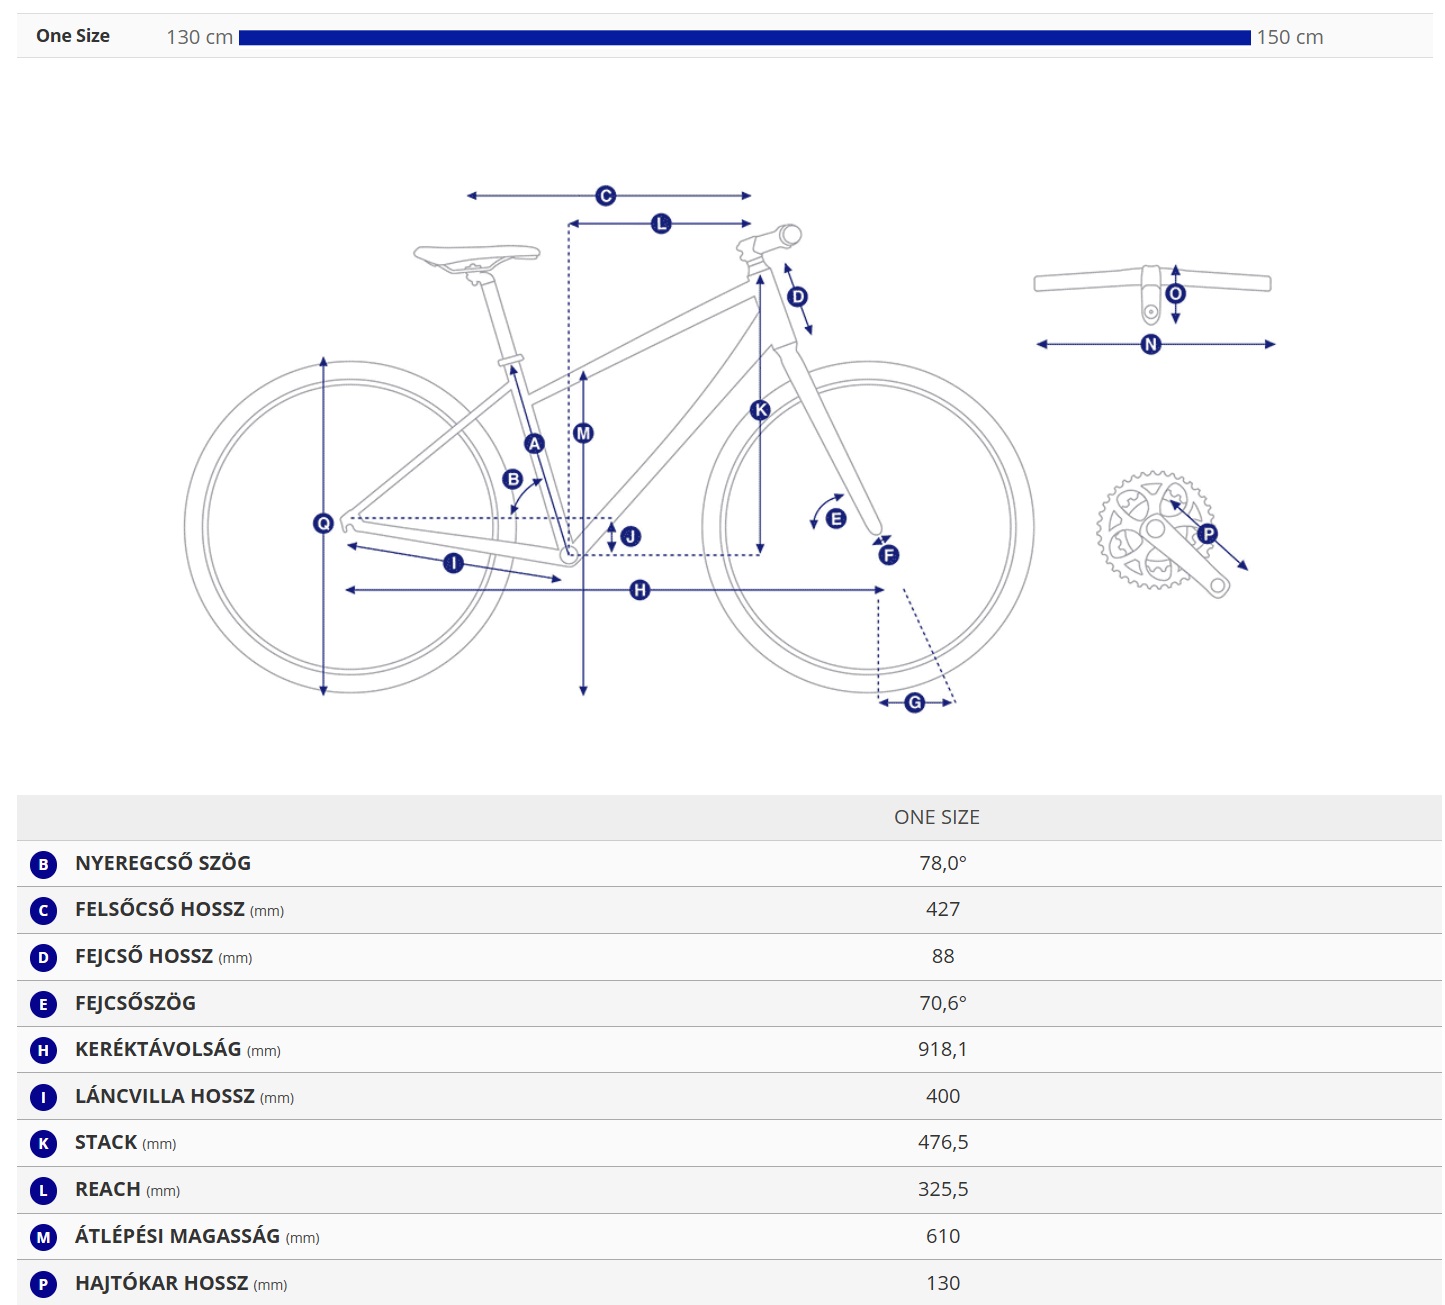Viewport: 1445px width, 1305px height.
Task: Click the ÁTLÉPÉSI MAGASSÁG row label
Action: tap(177, 1236)
